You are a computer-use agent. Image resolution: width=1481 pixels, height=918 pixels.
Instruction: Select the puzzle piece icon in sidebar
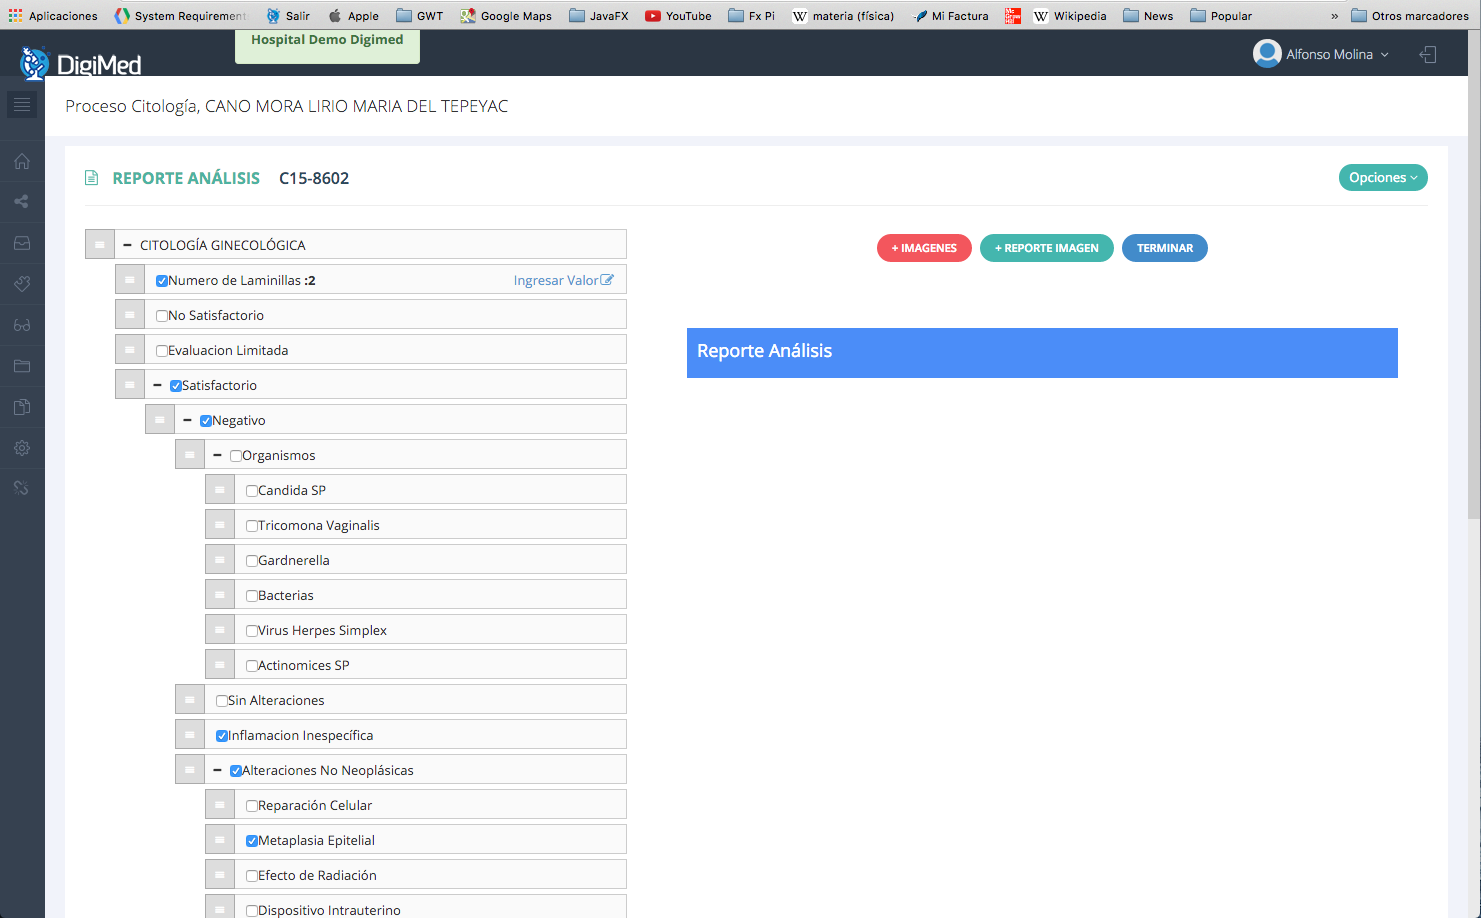pos(22,284)
